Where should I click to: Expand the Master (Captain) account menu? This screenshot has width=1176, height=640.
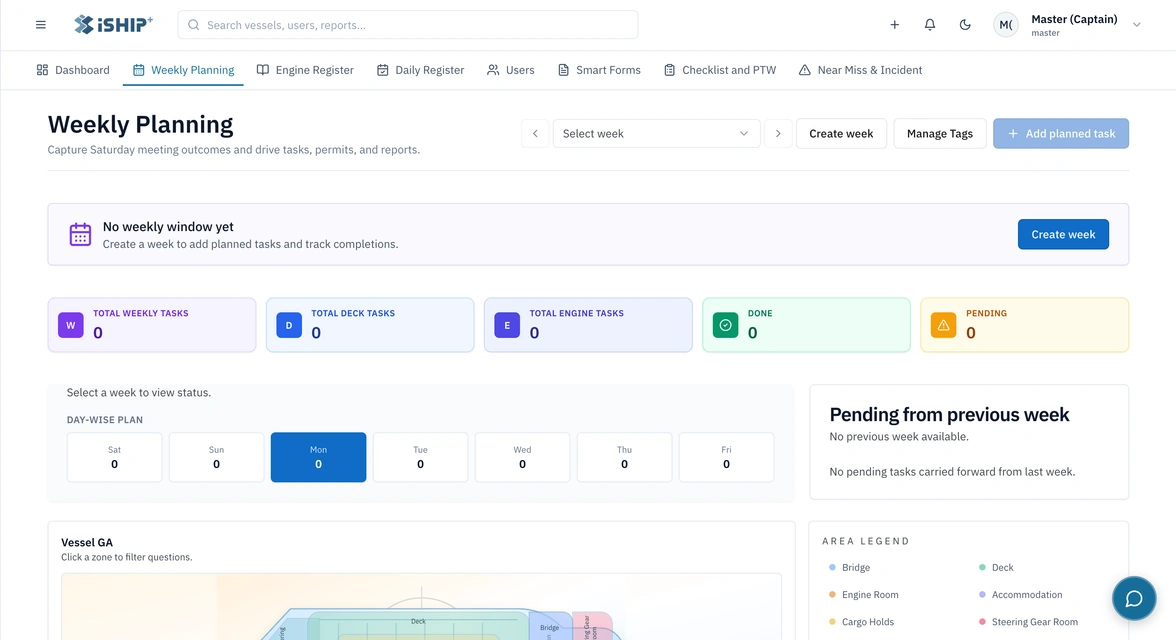pyautogui.click(x=1136, y=25)
